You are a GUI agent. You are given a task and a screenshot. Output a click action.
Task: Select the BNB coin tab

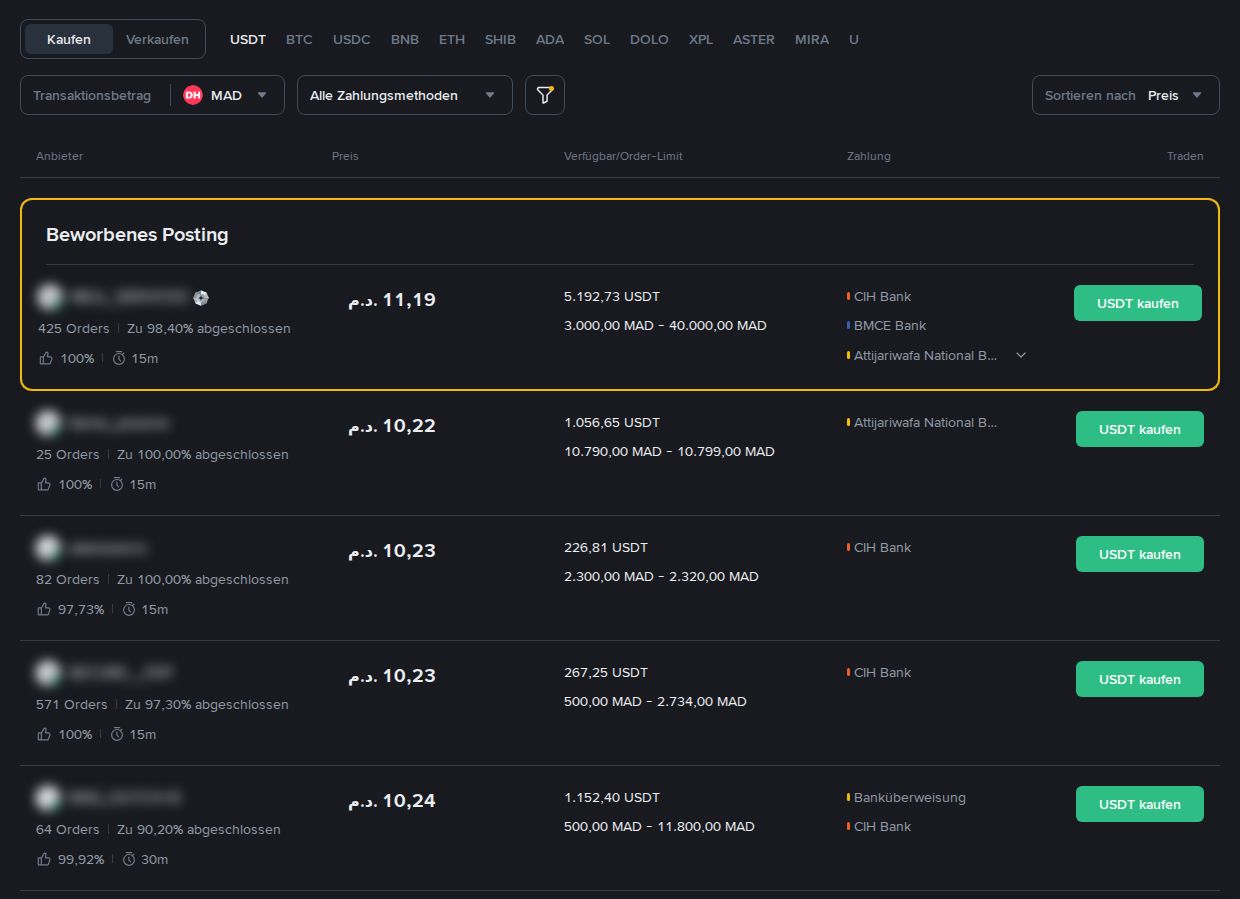tap(405, 40)
